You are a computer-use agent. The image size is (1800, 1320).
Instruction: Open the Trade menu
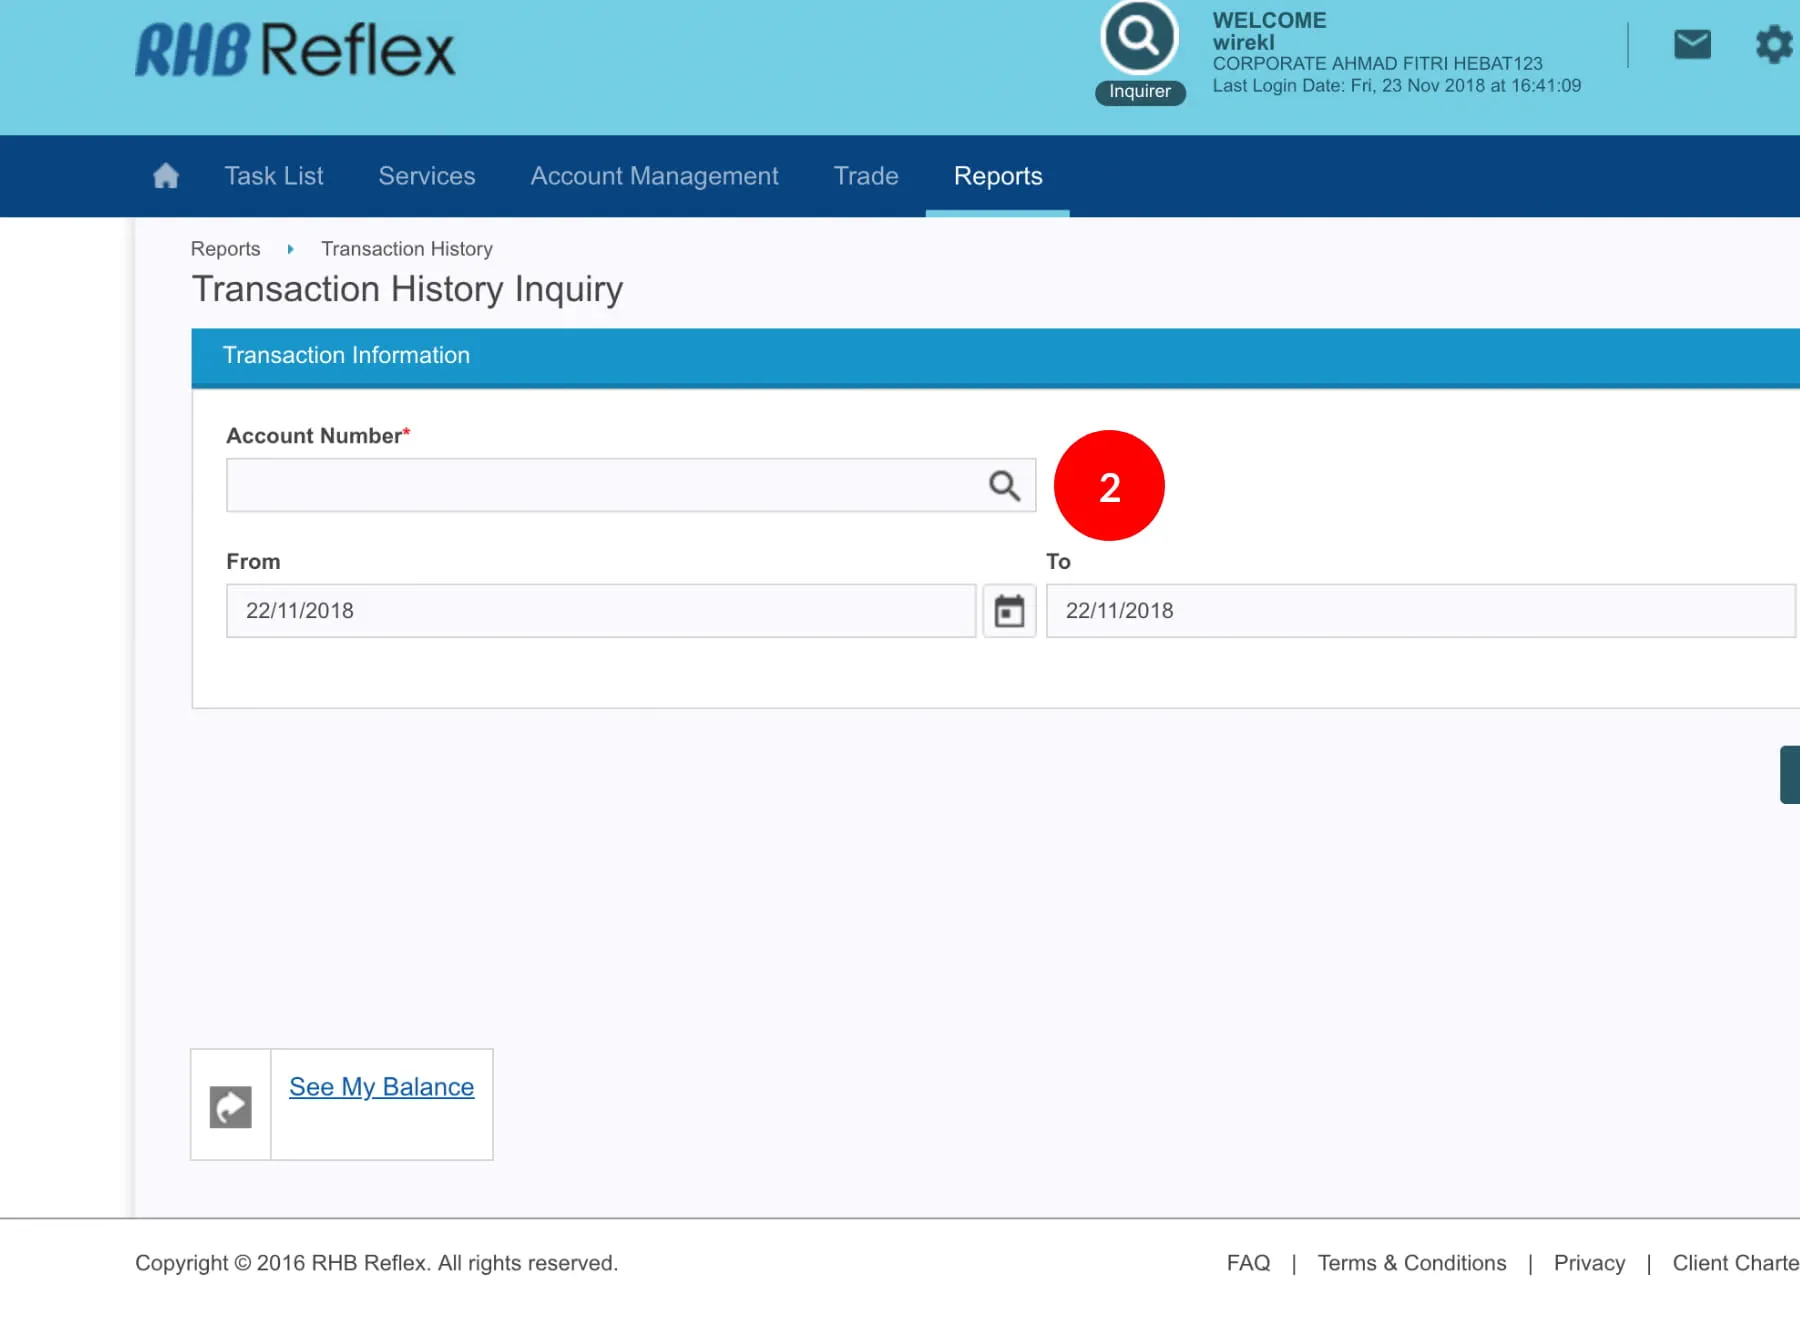(x=866, y=176)
